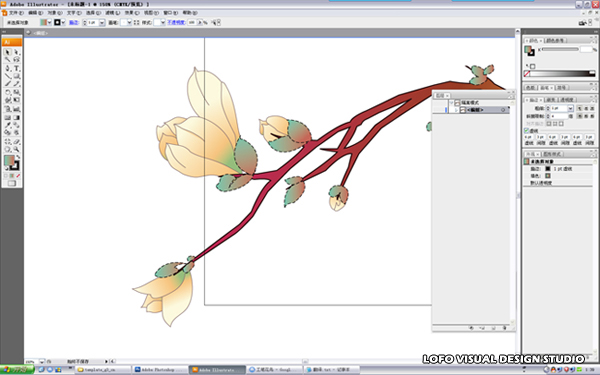Pick the Eyedropper tool
This screenshot has height=375, width=600.
[7, 125]
